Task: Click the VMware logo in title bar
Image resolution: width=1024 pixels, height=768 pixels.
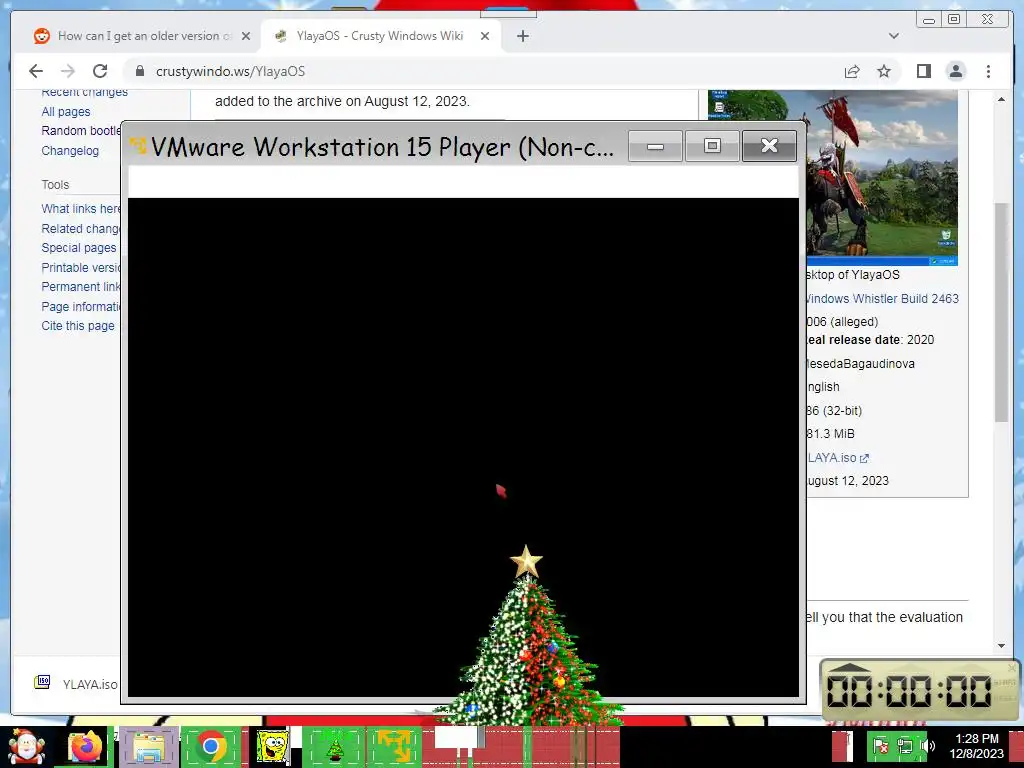Action: [x=138, y=146]
